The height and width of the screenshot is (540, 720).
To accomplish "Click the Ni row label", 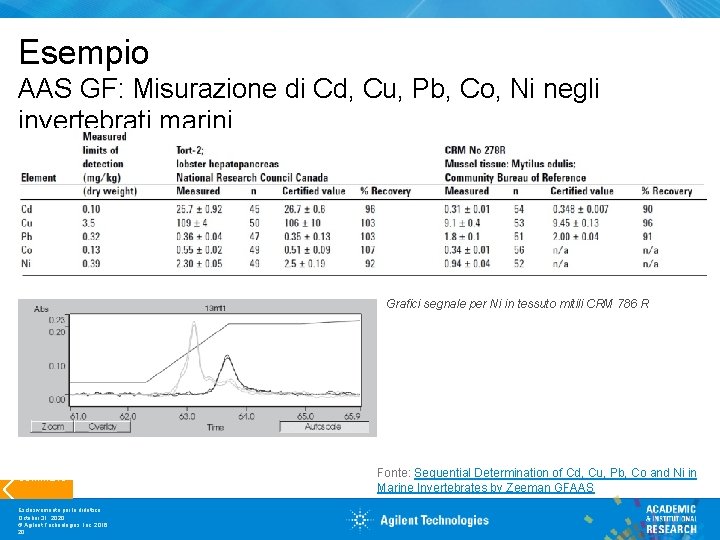I will pyautogui.click(x=26, y=264).
